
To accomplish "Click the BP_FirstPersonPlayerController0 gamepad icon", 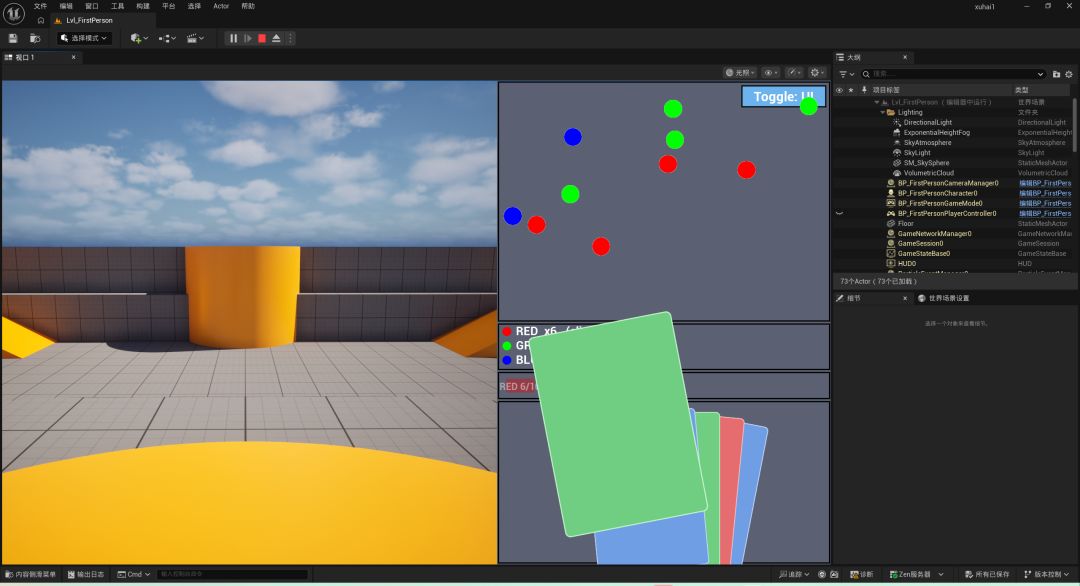I will pyautogui.click(x=891, y=213).
